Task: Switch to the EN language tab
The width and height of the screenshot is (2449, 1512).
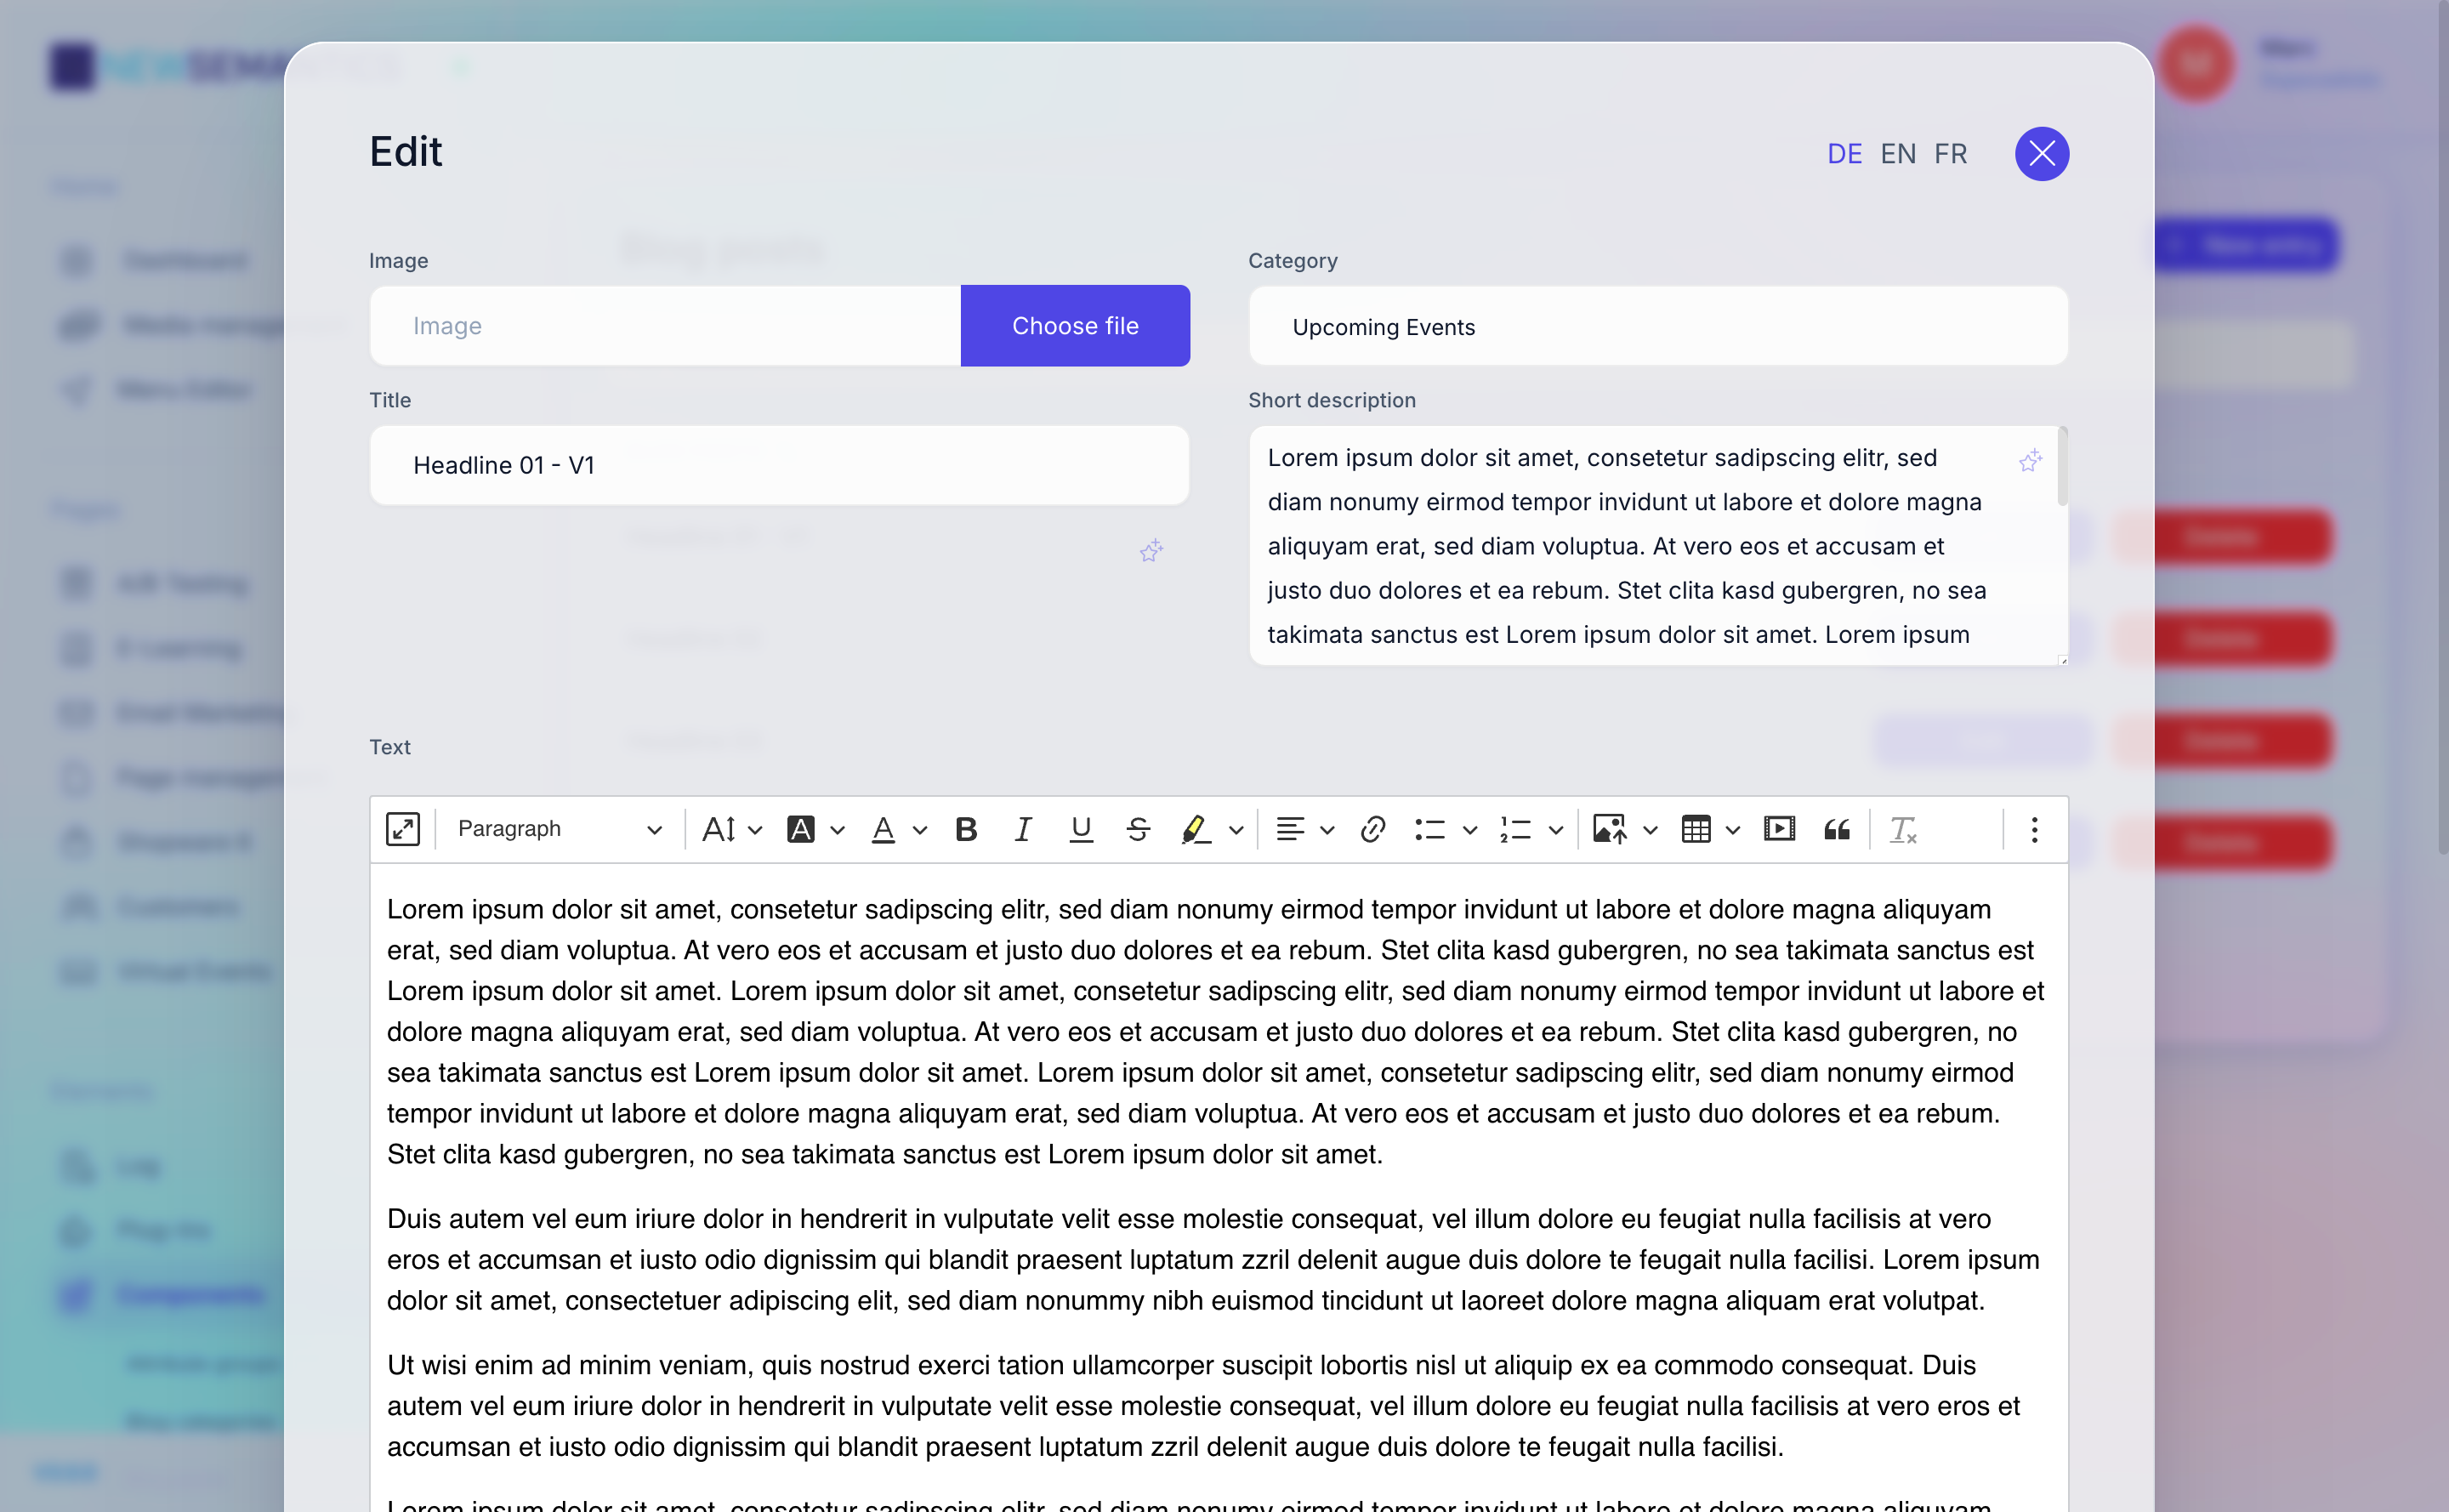Action: tap(1898, 154)
